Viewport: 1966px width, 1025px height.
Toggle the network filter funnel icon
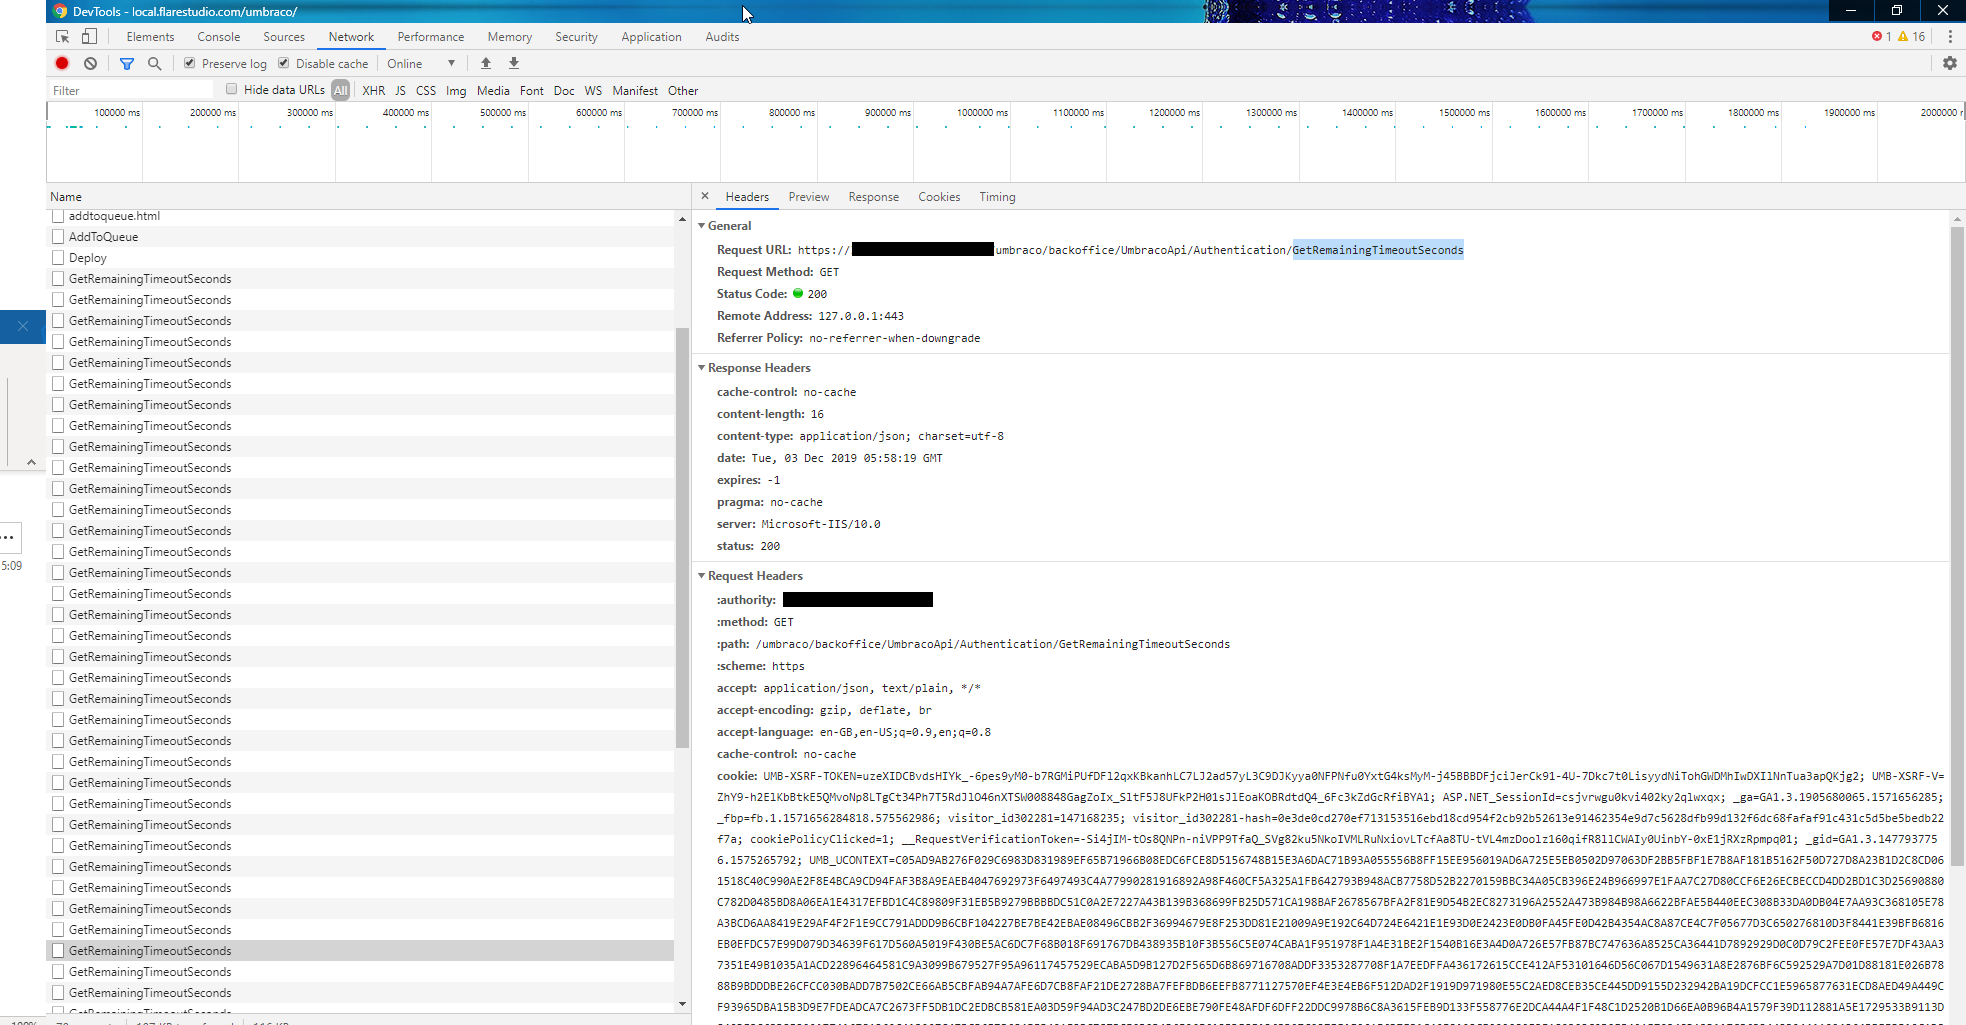point(127,63)
